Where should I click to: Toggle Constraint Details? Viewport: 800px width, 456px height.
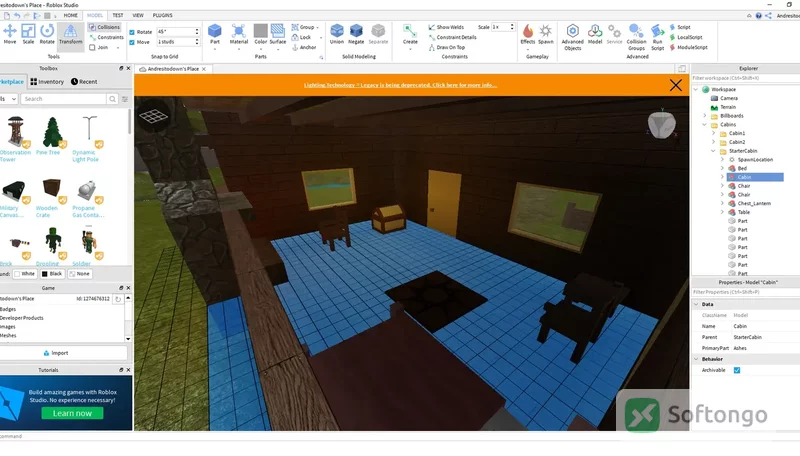click(453, 37)
